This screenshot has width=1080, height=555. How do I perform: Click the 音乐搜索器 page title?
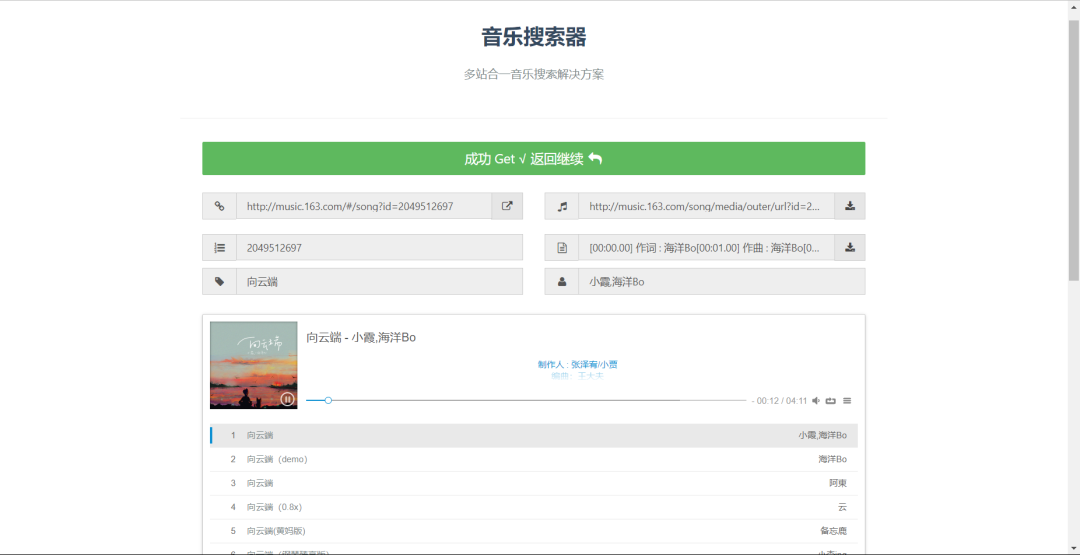tap(534, 37)
